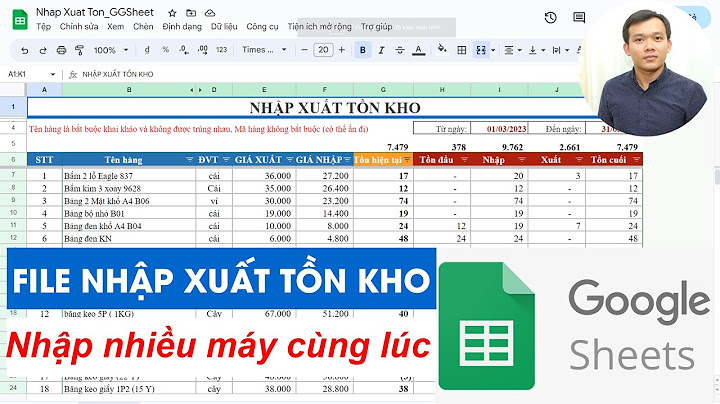Open the 123 number formats menu
The image size is (720, 404).
click(x=221, y=50)
